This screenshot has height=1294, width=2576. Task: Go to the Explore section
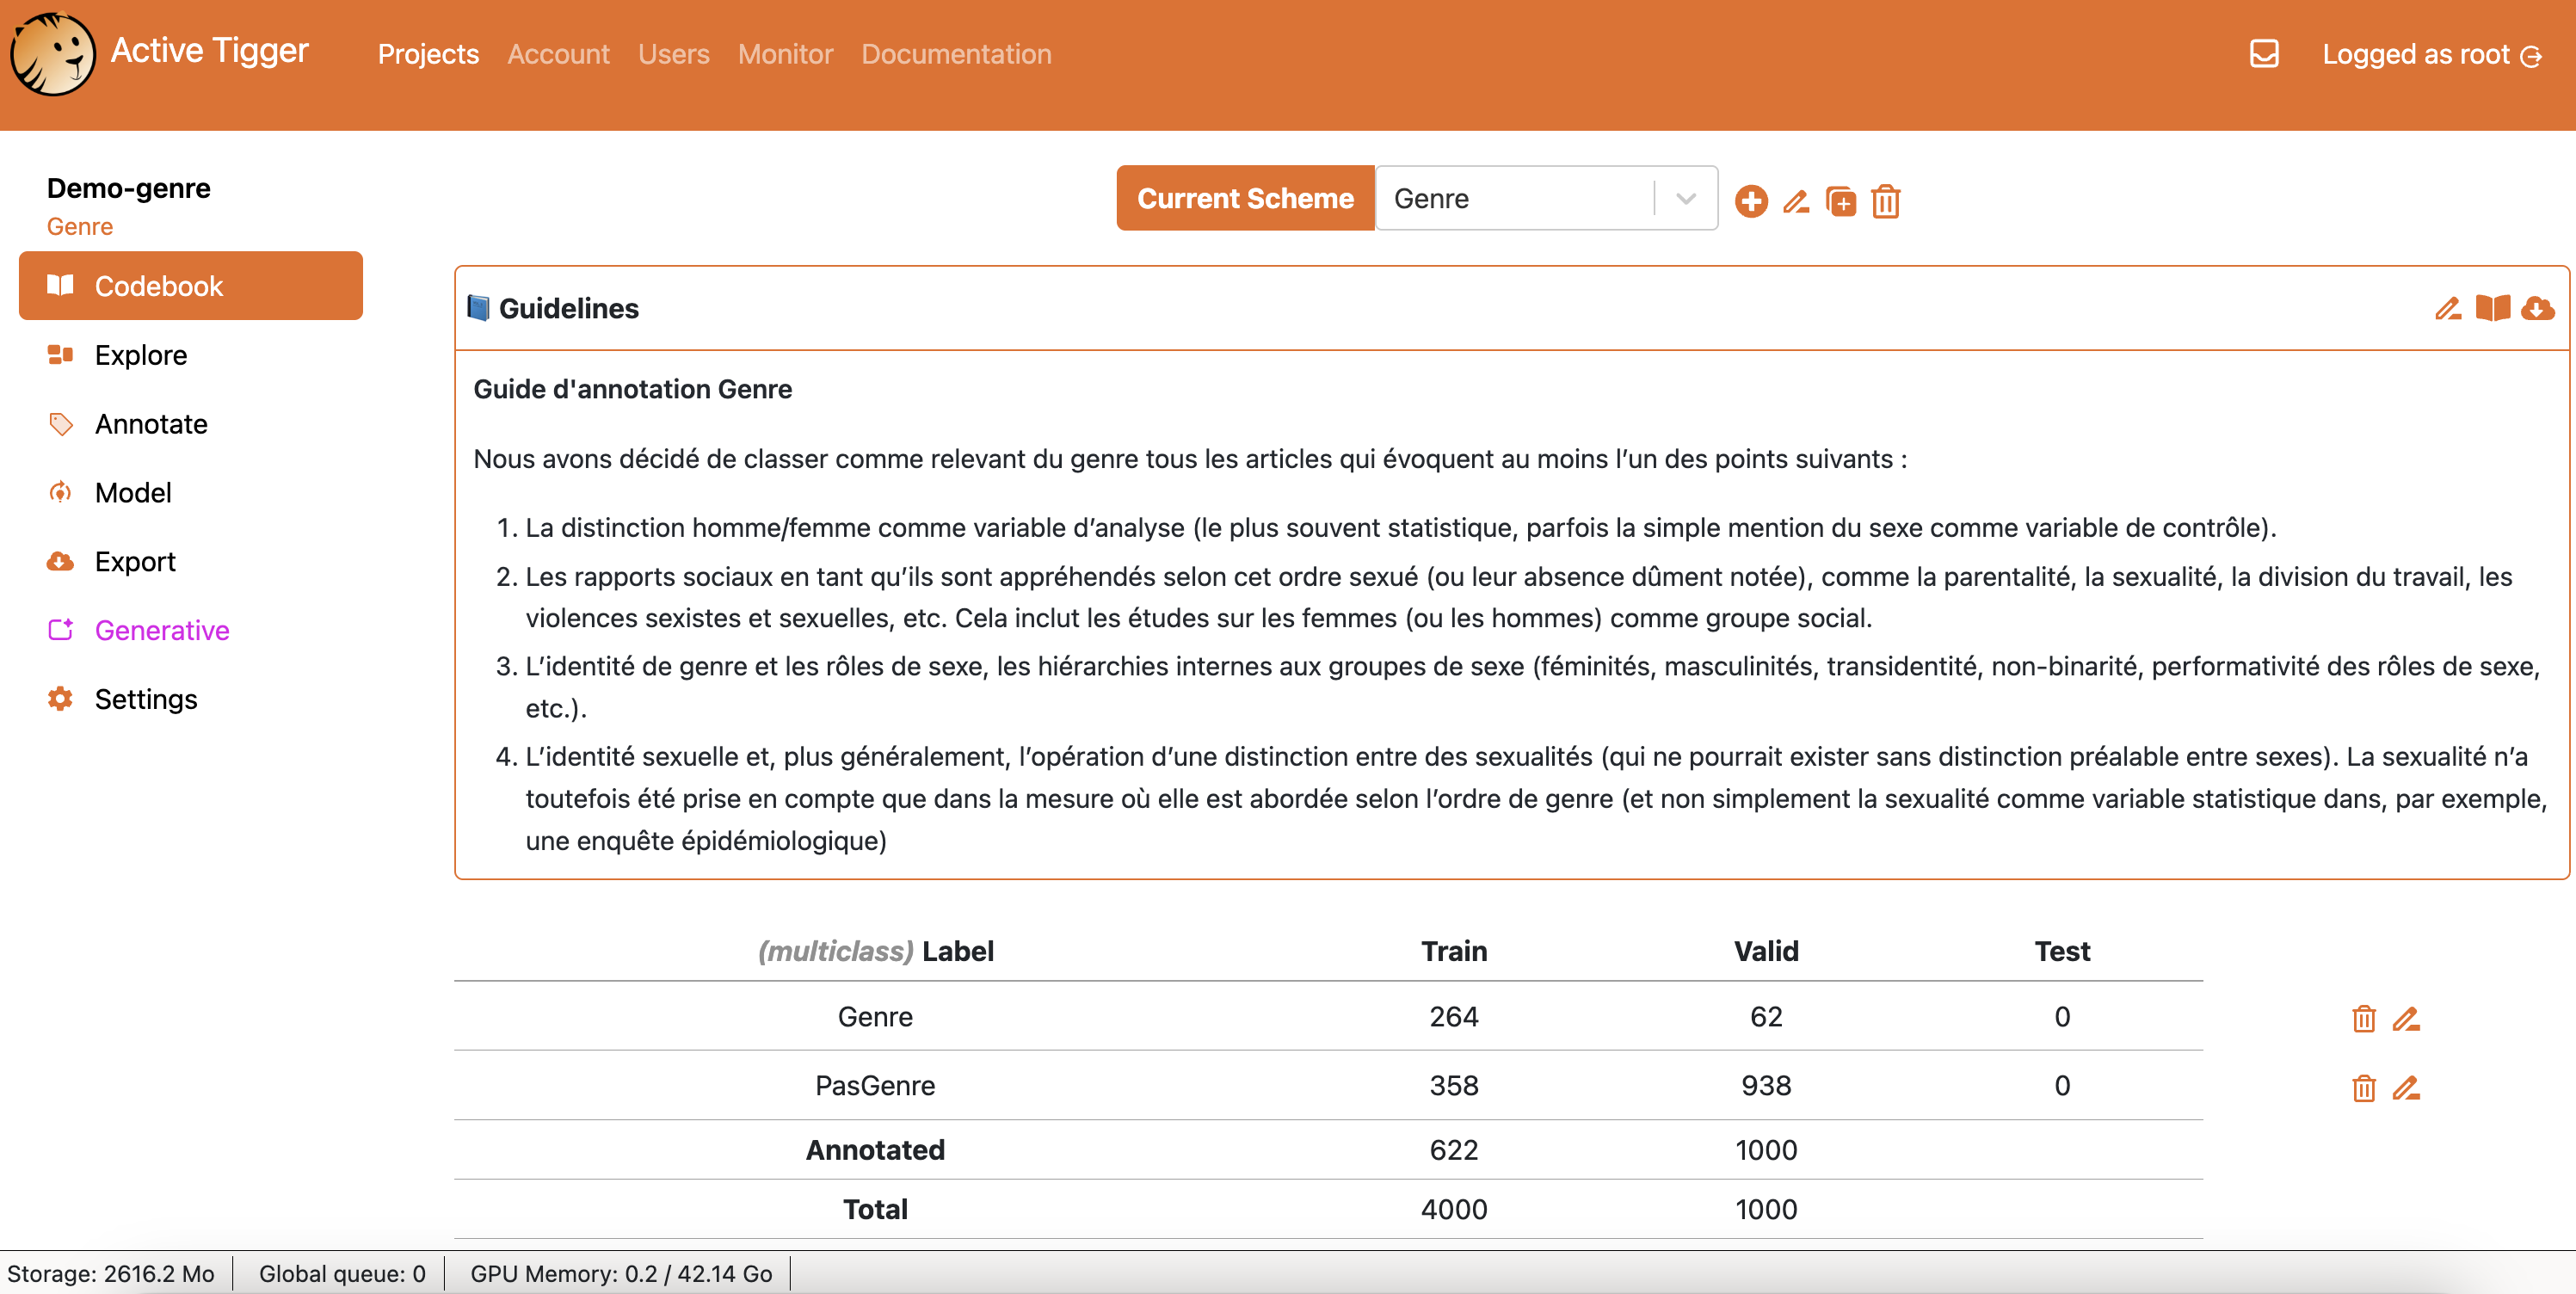pyautogui.click(x=191, y=355)
